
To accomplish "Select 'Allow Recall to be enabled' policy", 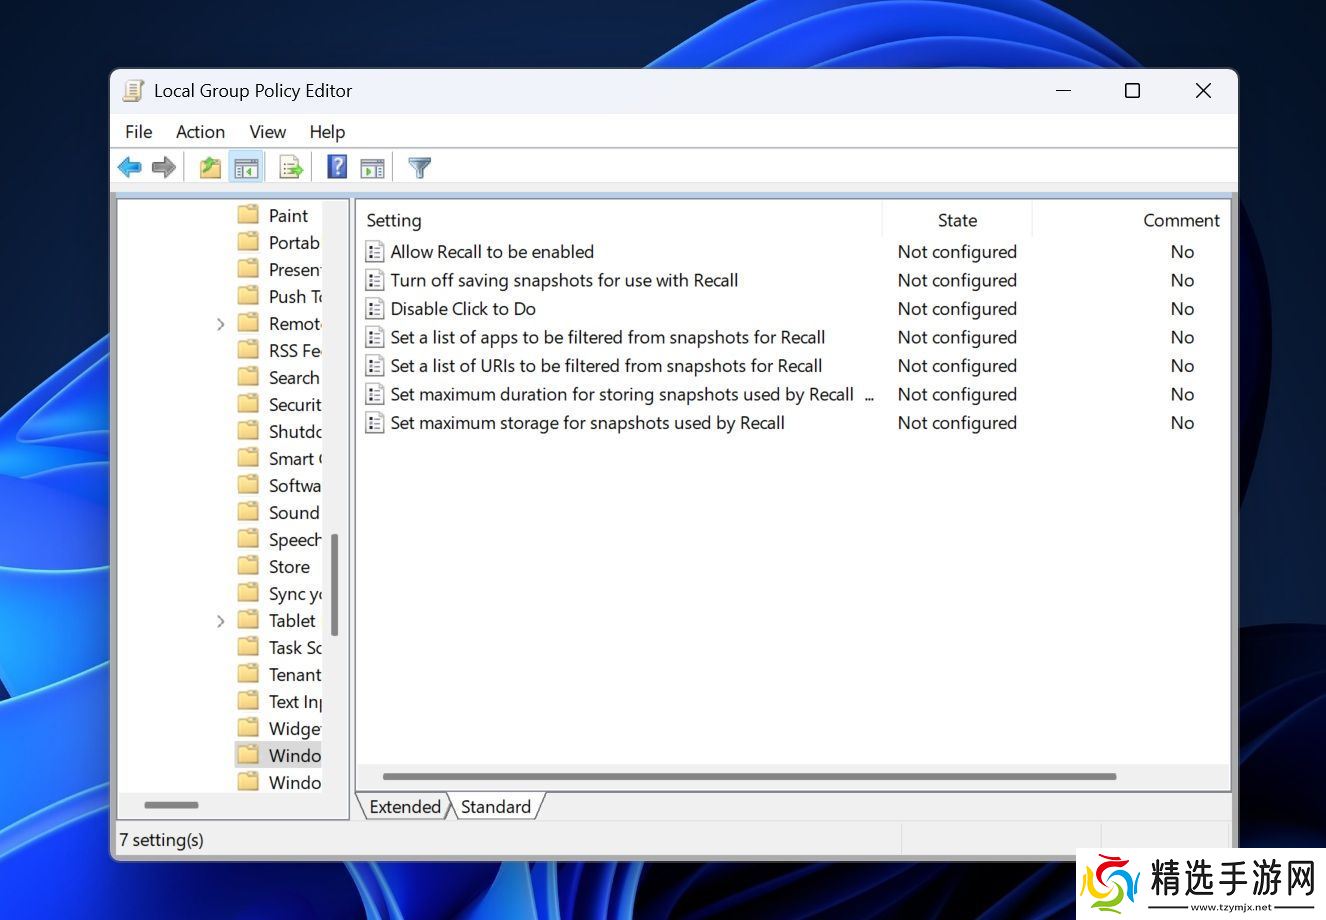I will click(x=492, y=252).
